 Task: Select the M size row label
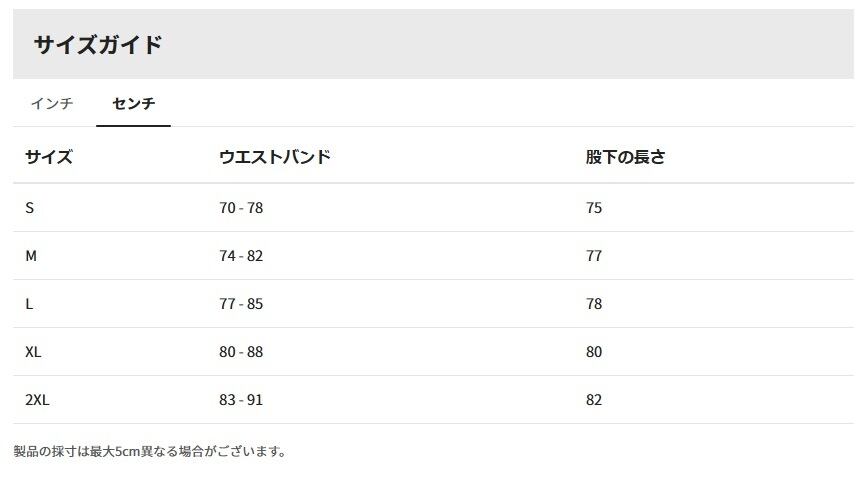pyautogui.click(x=31, y=256)
